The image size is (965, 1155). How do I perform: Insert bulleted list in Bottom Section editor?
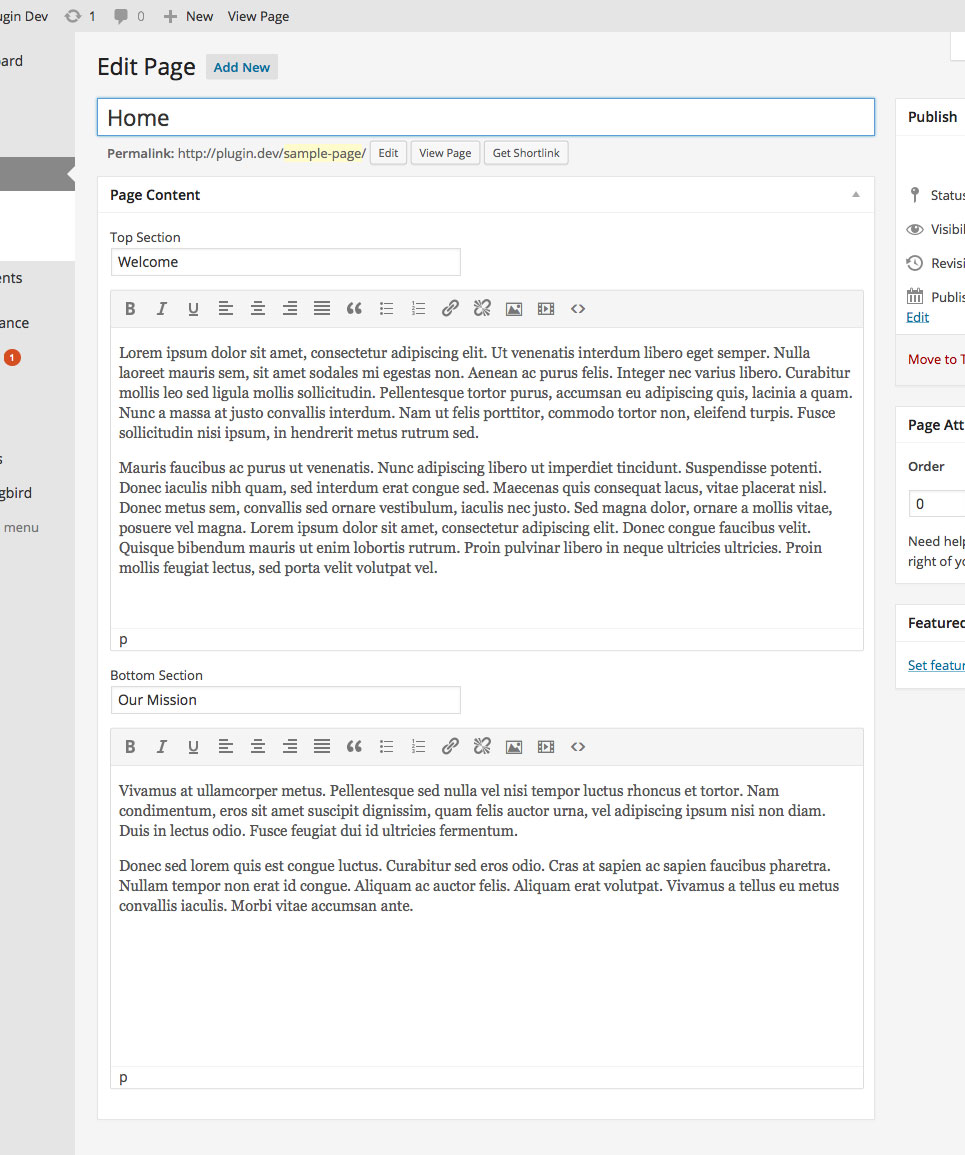click(x=386, y=747)
